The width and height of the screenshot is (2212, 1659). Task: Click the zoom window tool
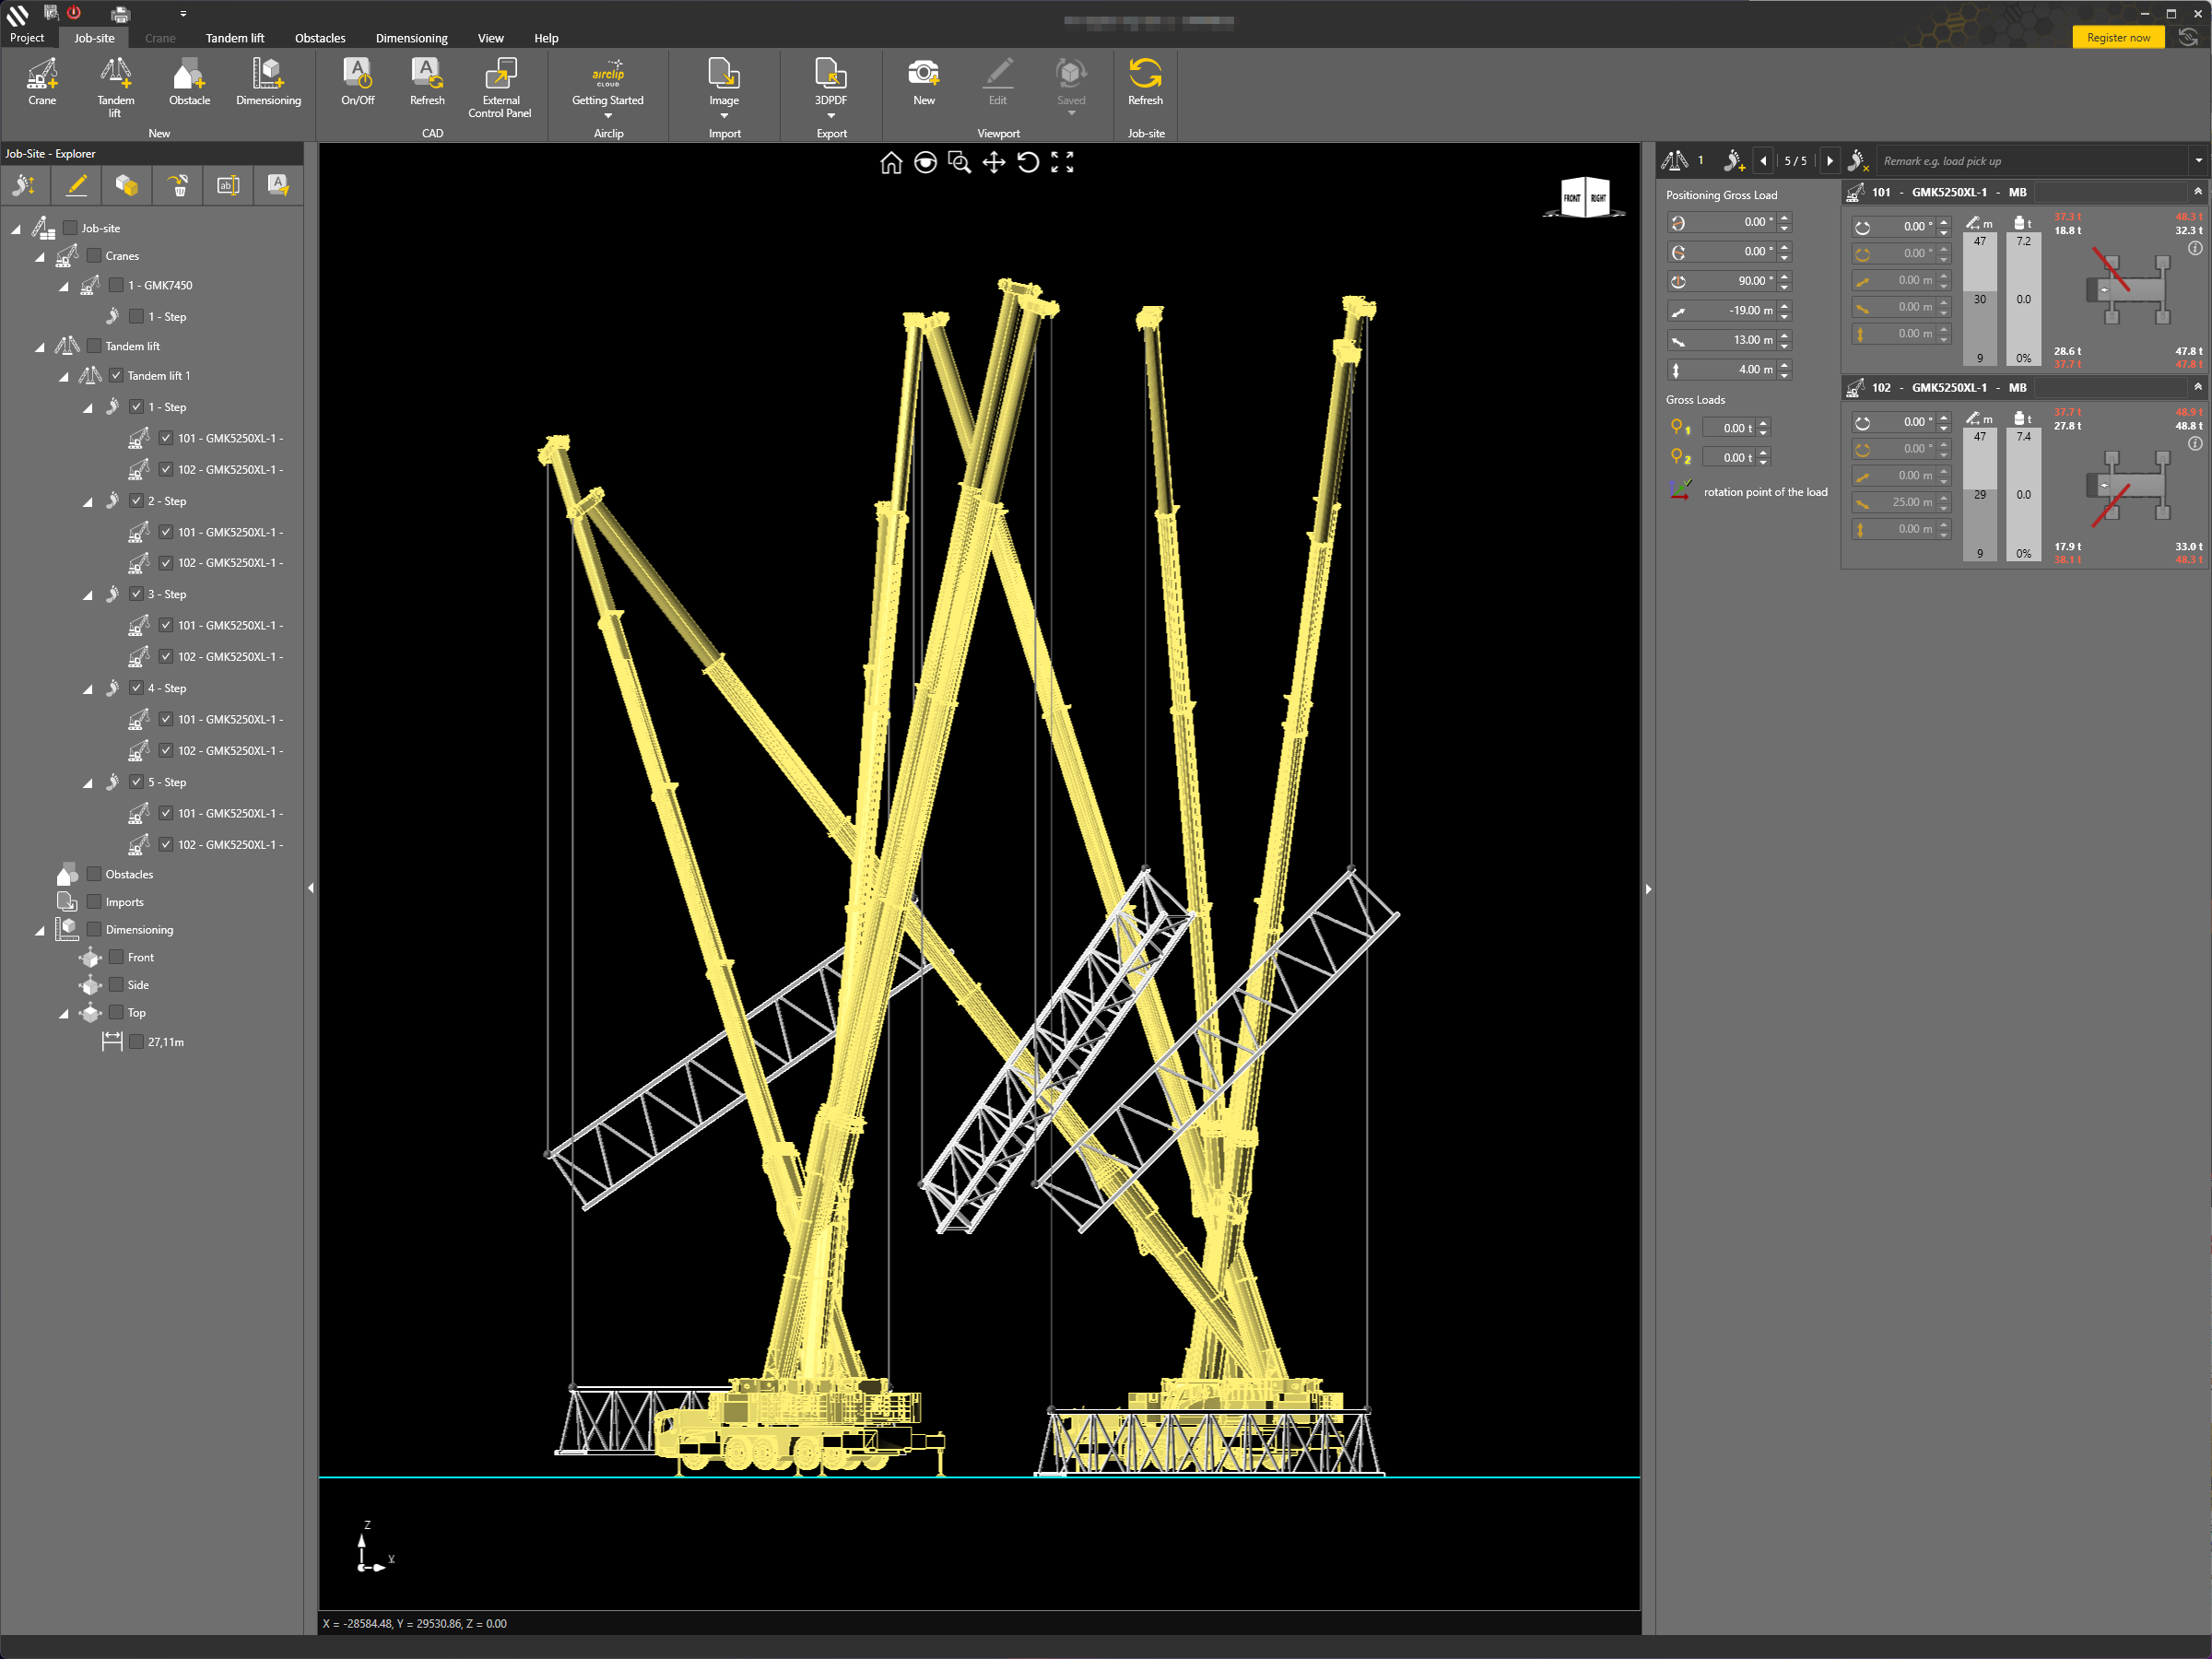click(x=959, y=163)
